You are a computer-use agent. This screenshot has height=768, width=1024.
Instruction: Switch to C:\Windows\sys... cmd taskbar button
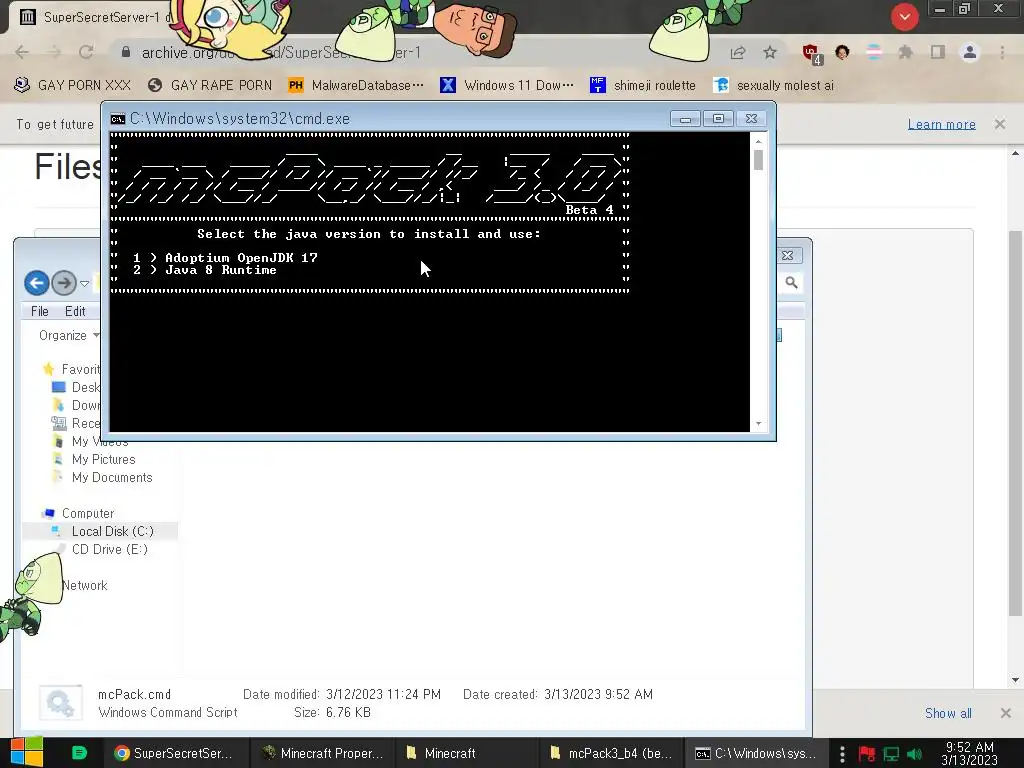click(756, 753)
